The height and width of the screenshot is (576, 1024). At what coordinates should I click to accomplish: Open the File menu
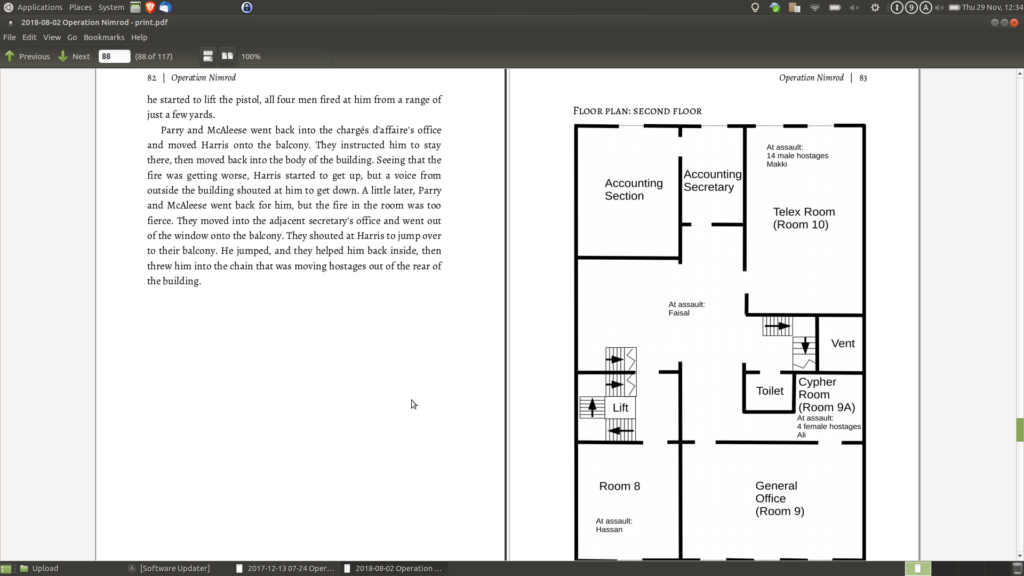pyautogui.click(x=10, y=37)
